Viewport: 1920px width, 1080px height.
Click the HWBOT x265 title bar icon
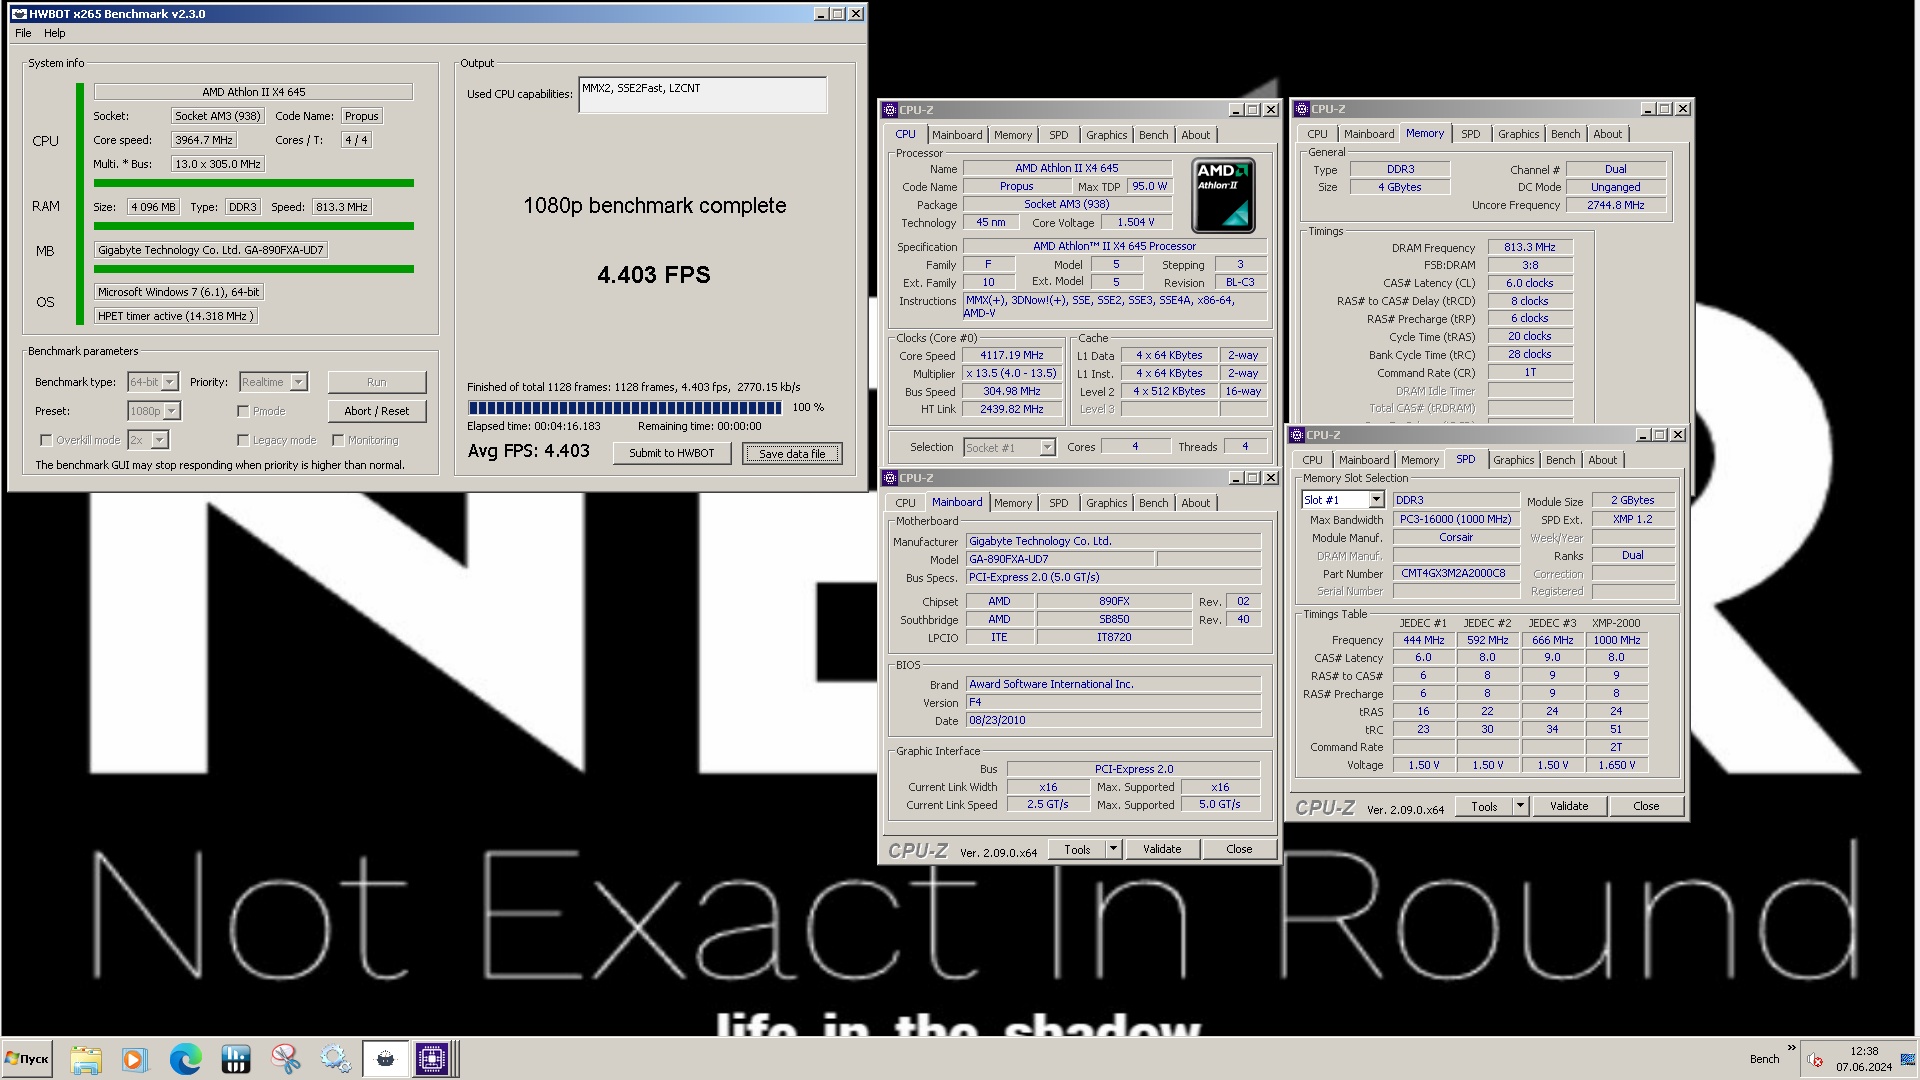click(x=18, y=14)
